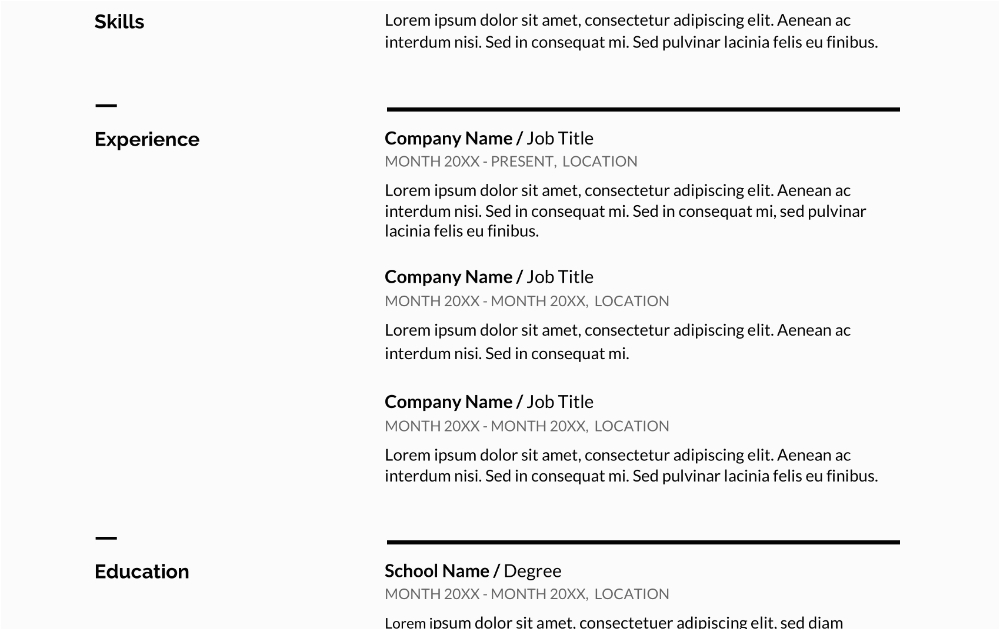Click the paragraph under the third job
Viewport: 1000px width, 630px height.
[630, 466]
